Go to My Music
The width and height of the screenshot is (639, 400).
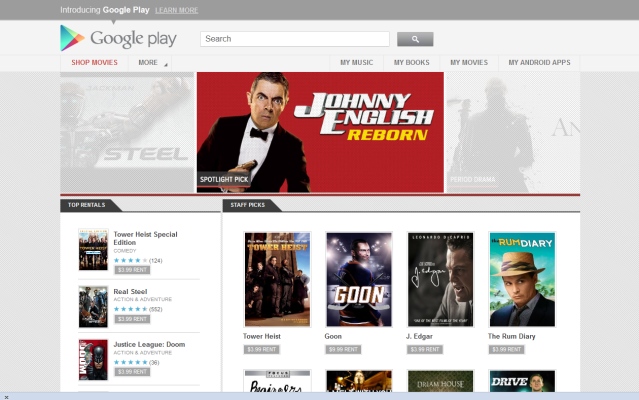click(356, 63)
